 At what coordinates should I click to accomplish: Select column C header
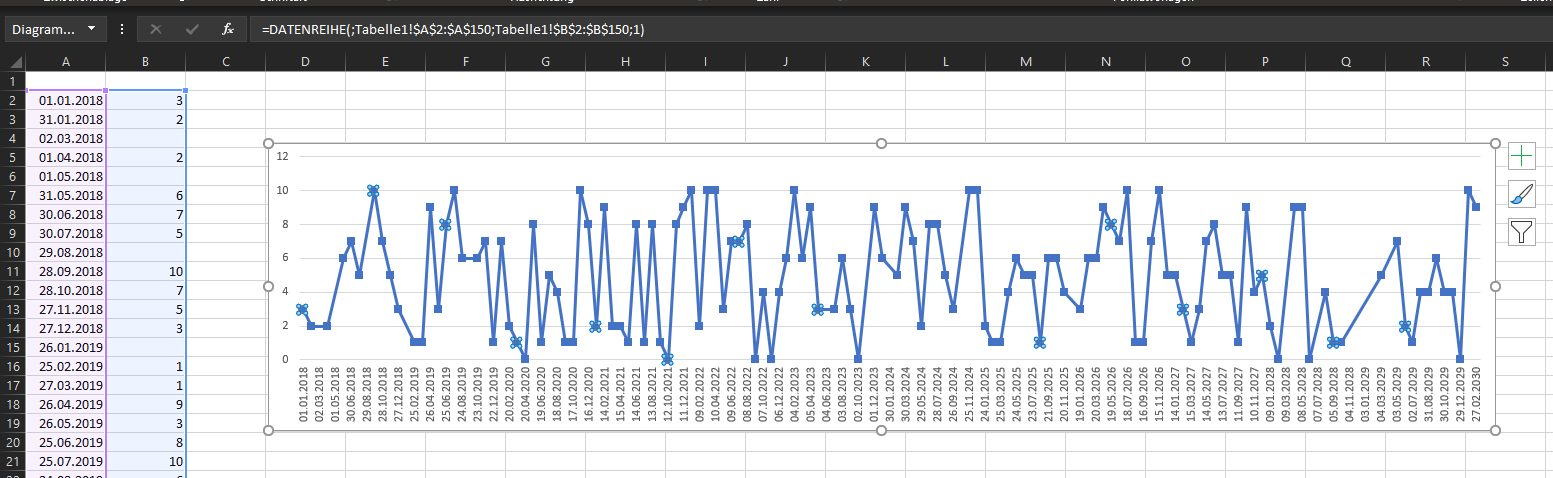coord(226,61)
